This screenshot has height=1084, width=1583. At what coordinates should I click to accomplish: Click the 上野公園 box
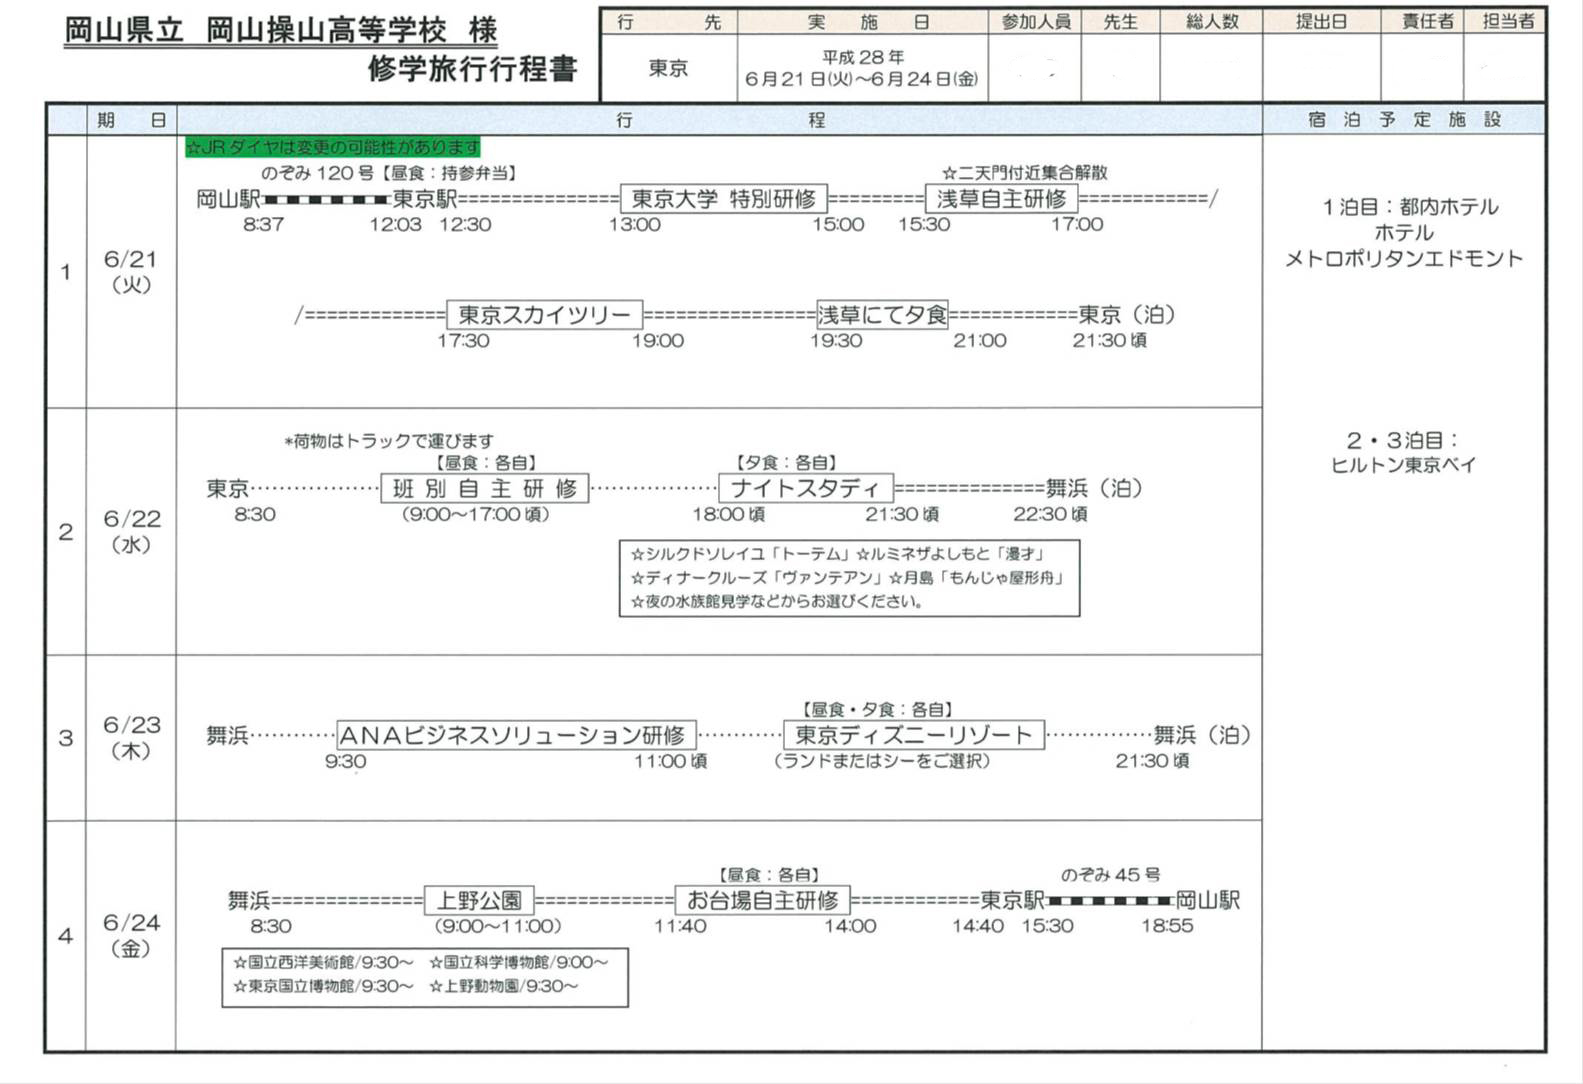(x=479, y=900)
